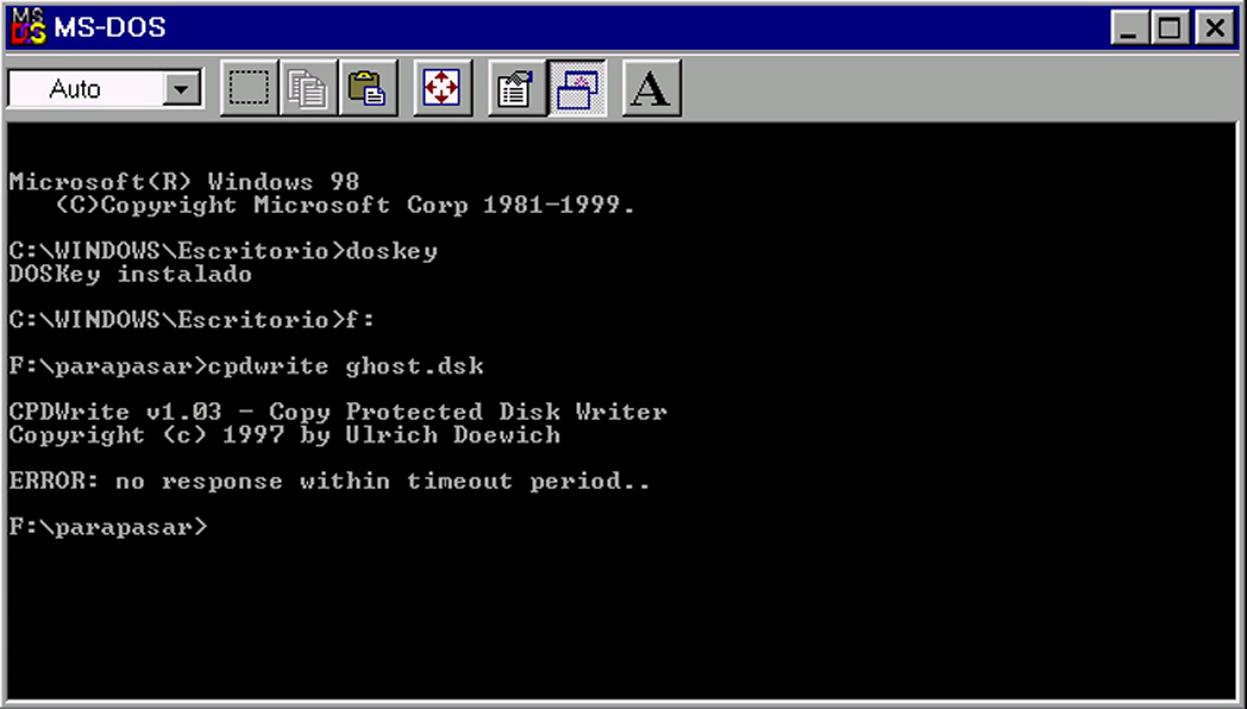This screenshot has width=1247, height=709.
Task: Toggle the Background execution icon
Action: [x=577, y=89]
